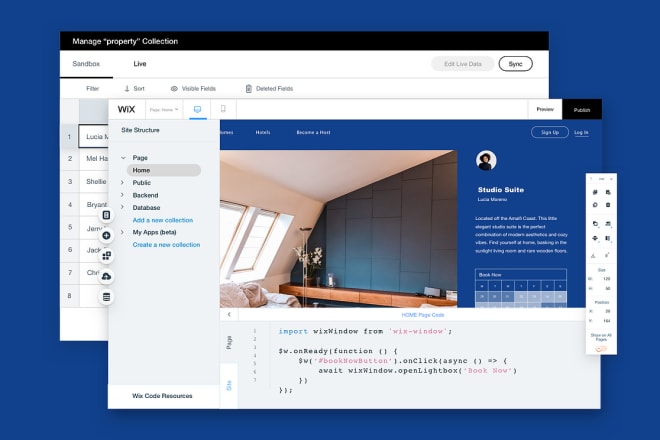The height and width of the screenshot is (440, 660).
Task: Open Hotels in site navigation
Action: 263,132
